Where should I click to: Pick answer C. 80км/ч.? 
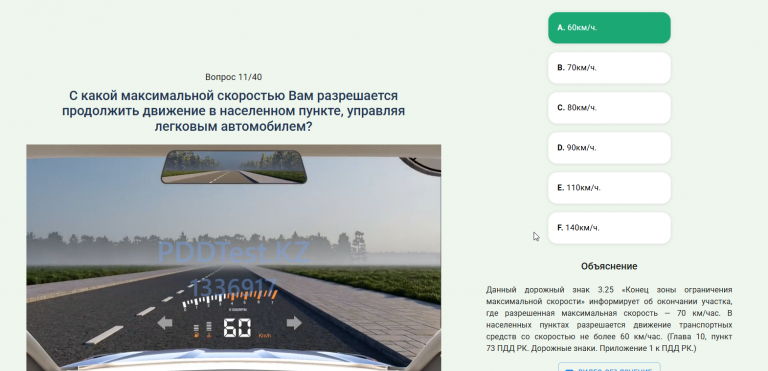pyautogui.click(x=609, y=108)
